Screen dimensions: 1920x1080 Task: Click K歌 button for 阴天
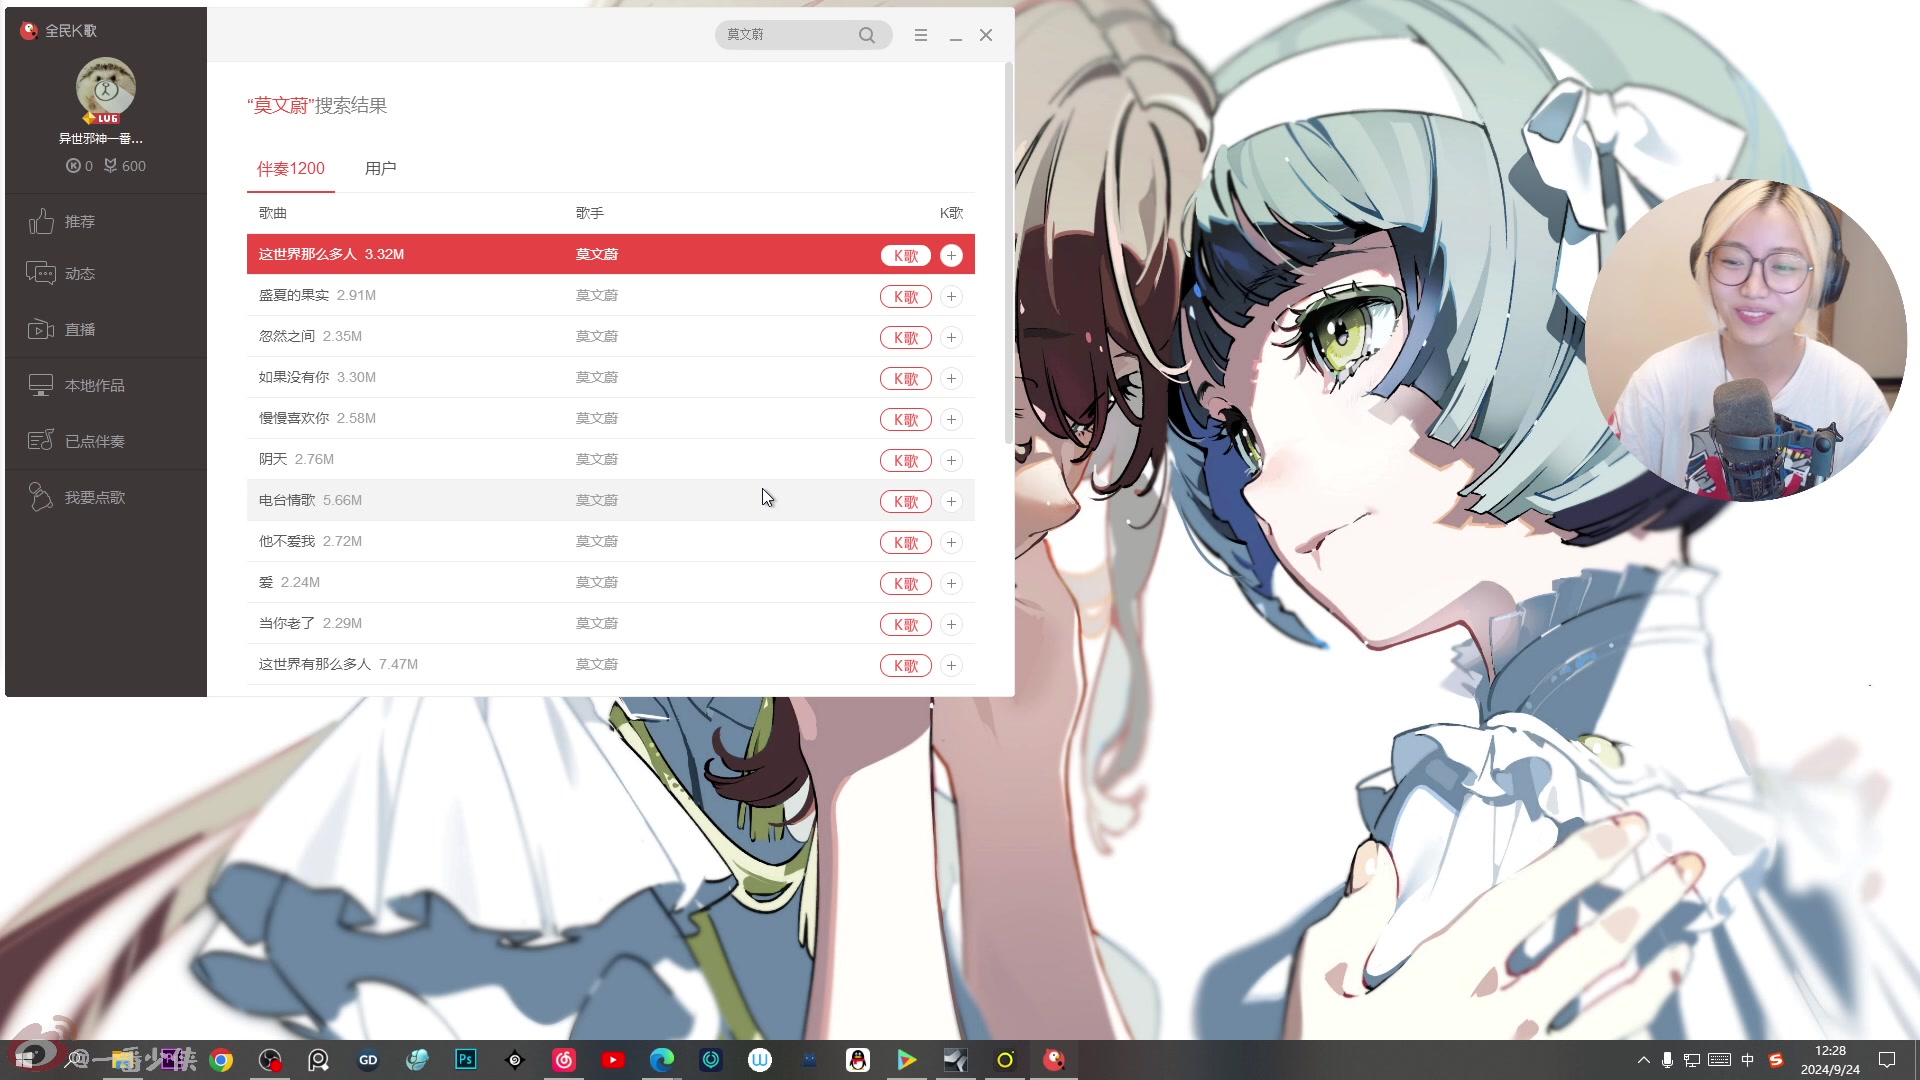[906, 460]
